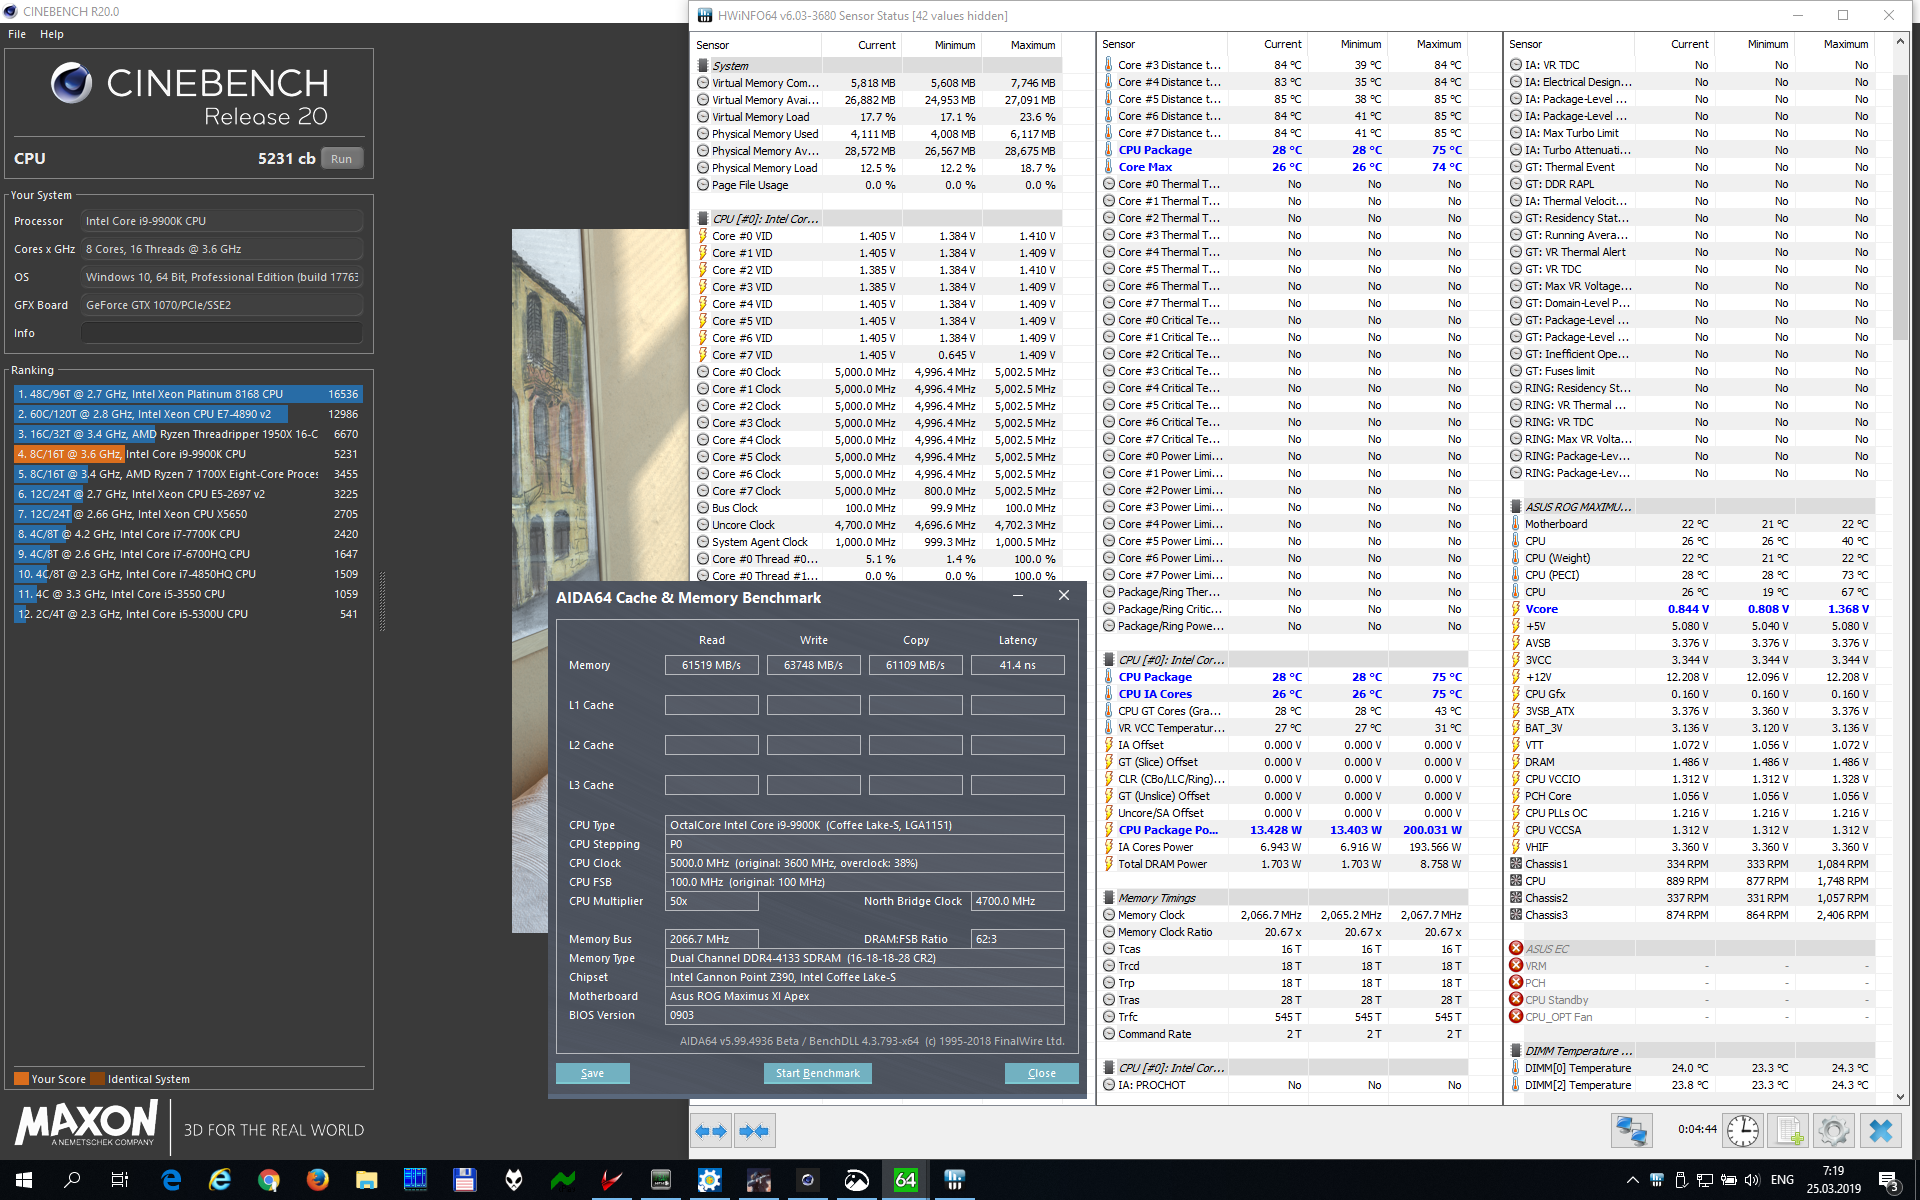Open Cinebench Help menu

tap(52, 34)
